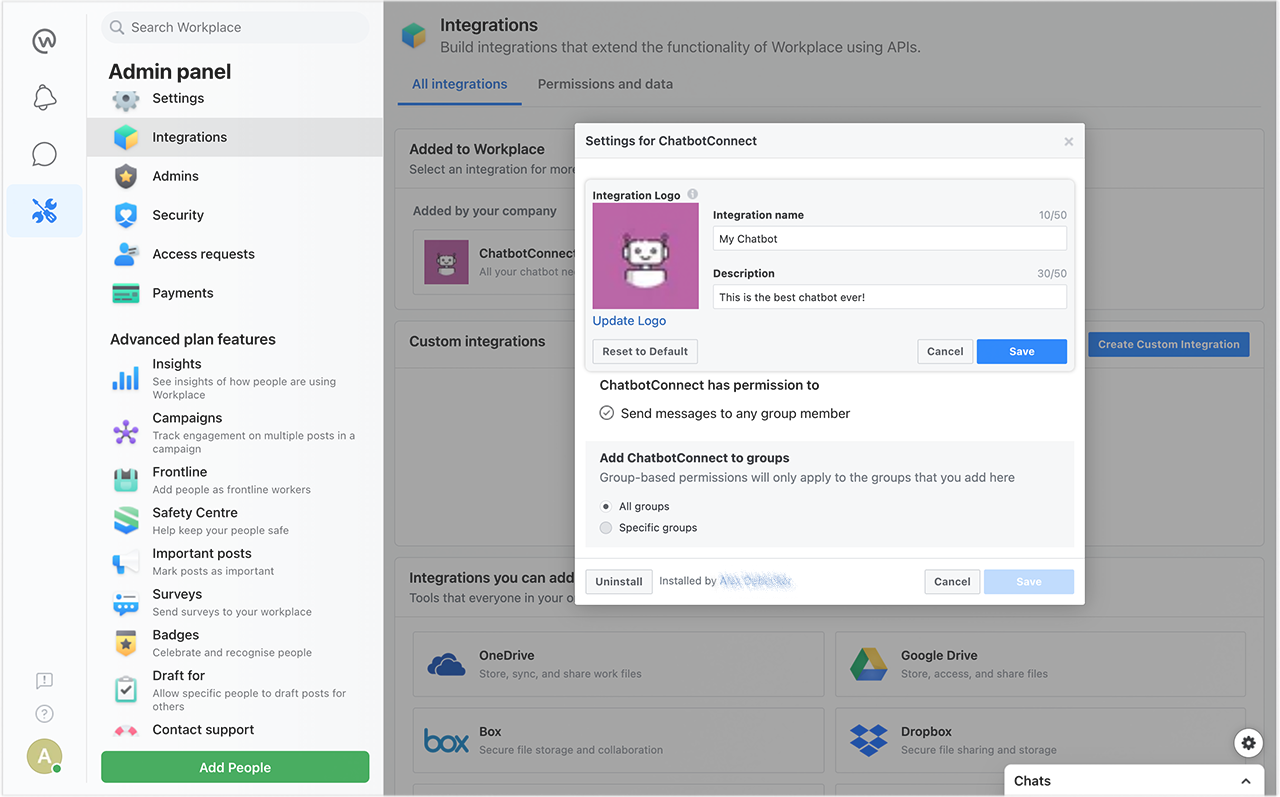Click the Integrations cube icon in sidebar
The height and width of the screenshot is (797, 1280).
pyautogui.click(x=126, y=137)
